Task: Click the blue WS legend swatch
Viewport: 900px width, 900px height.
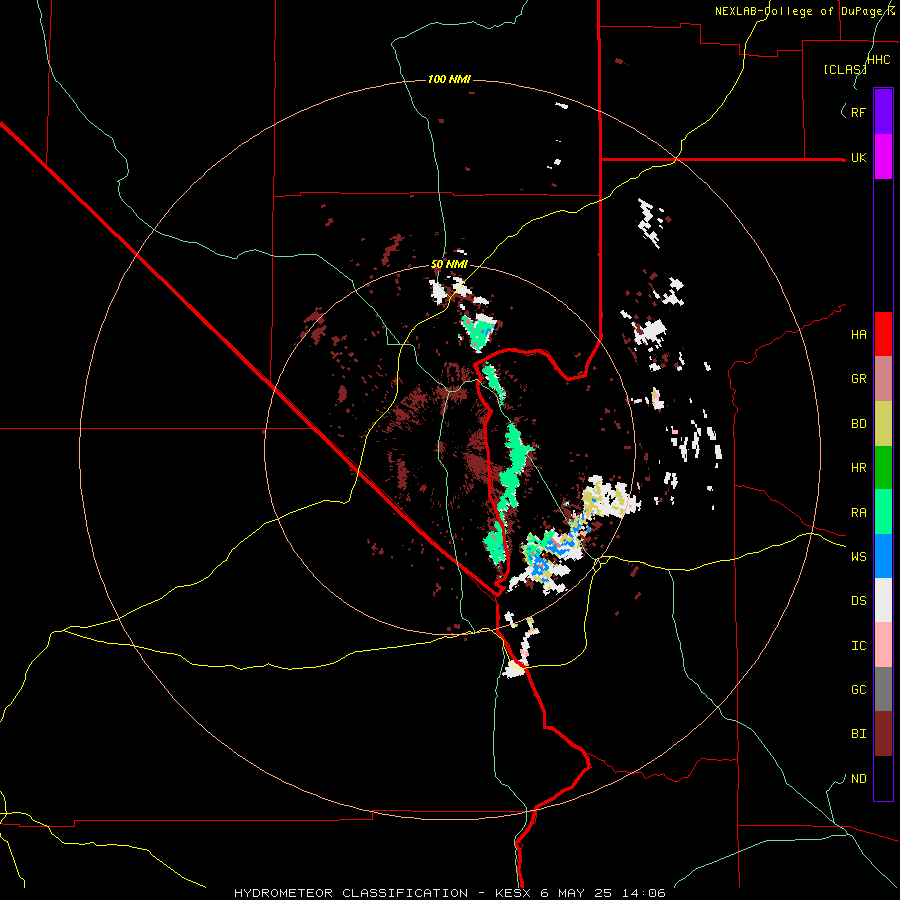Action: [x=883, y=556]
